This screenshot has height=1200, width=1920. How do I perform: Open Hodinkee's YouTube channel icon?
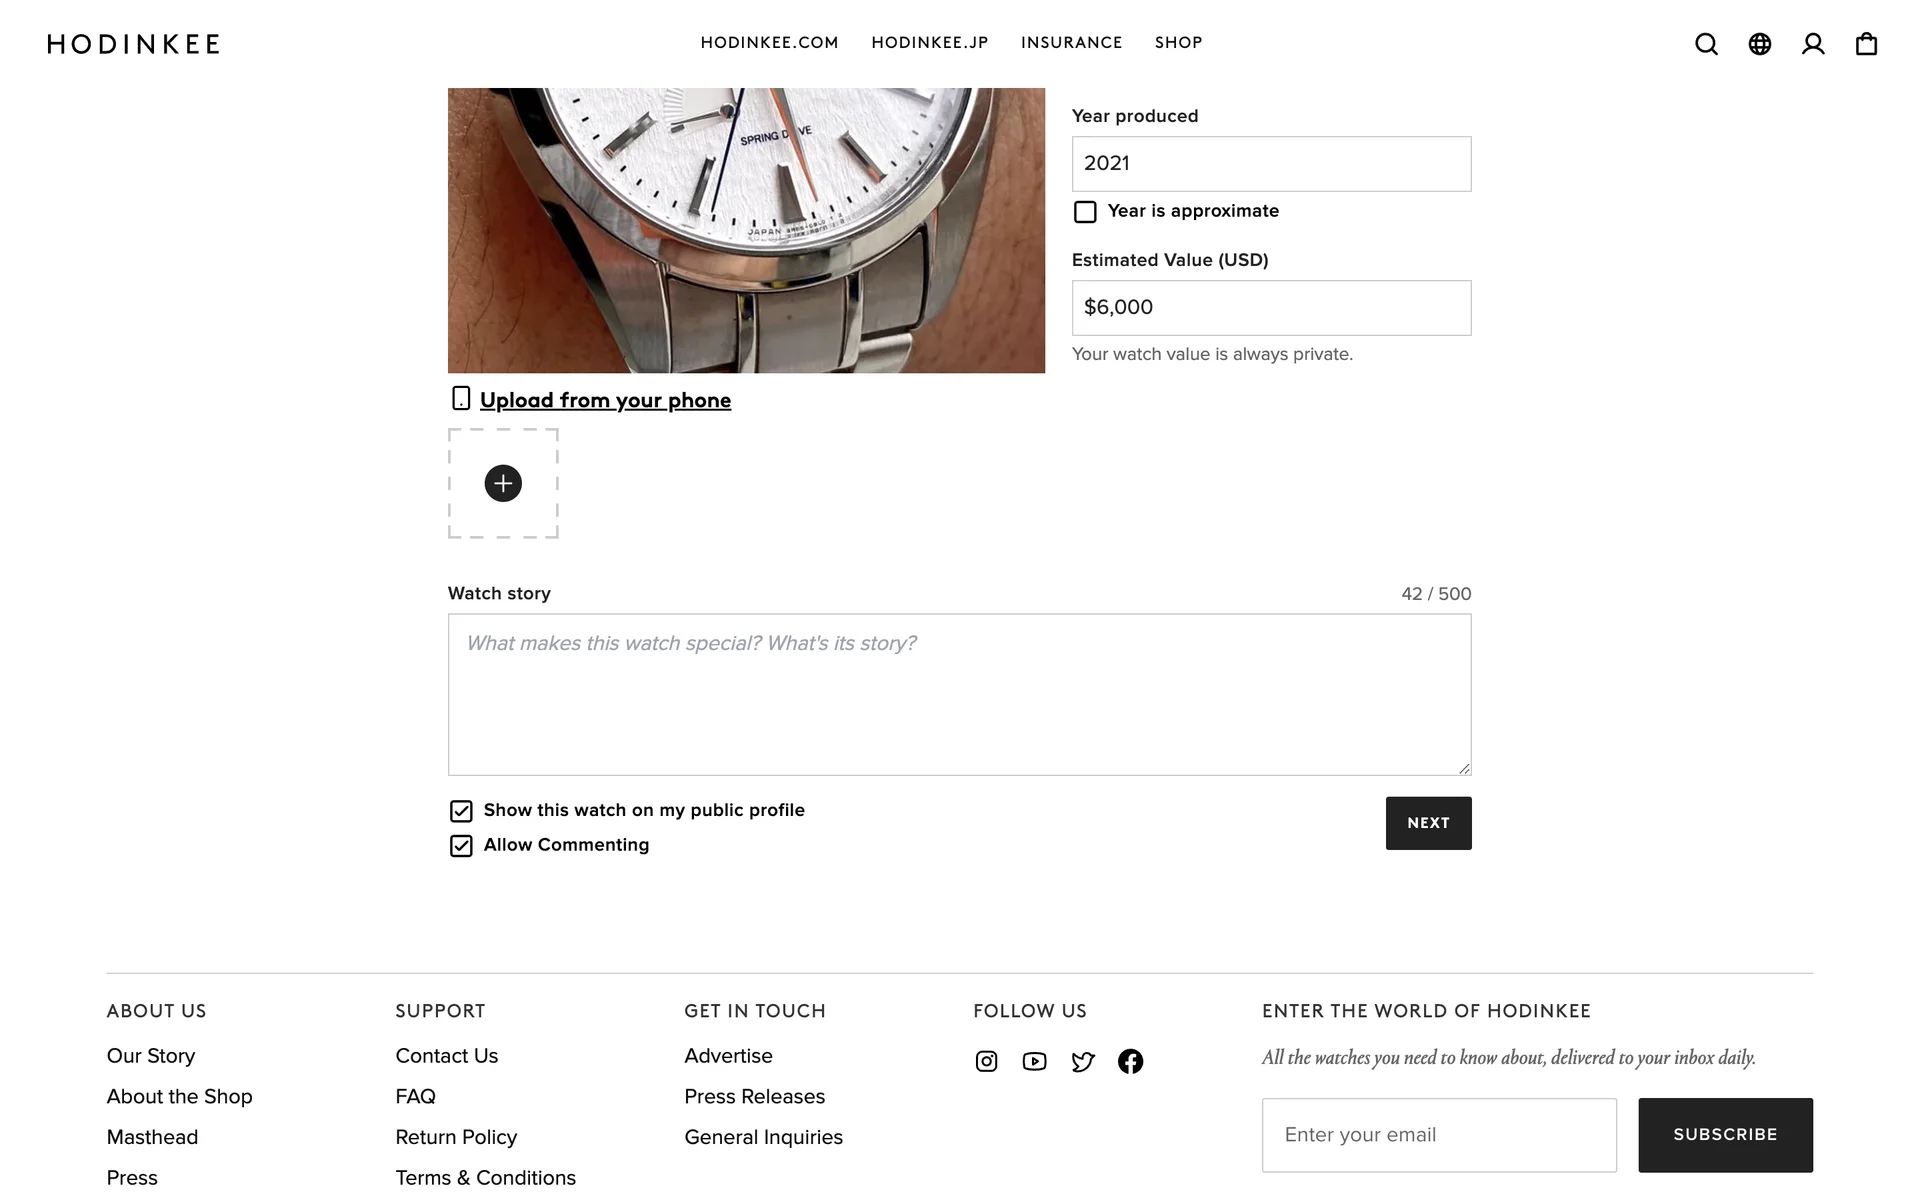click(1034, 1061)
